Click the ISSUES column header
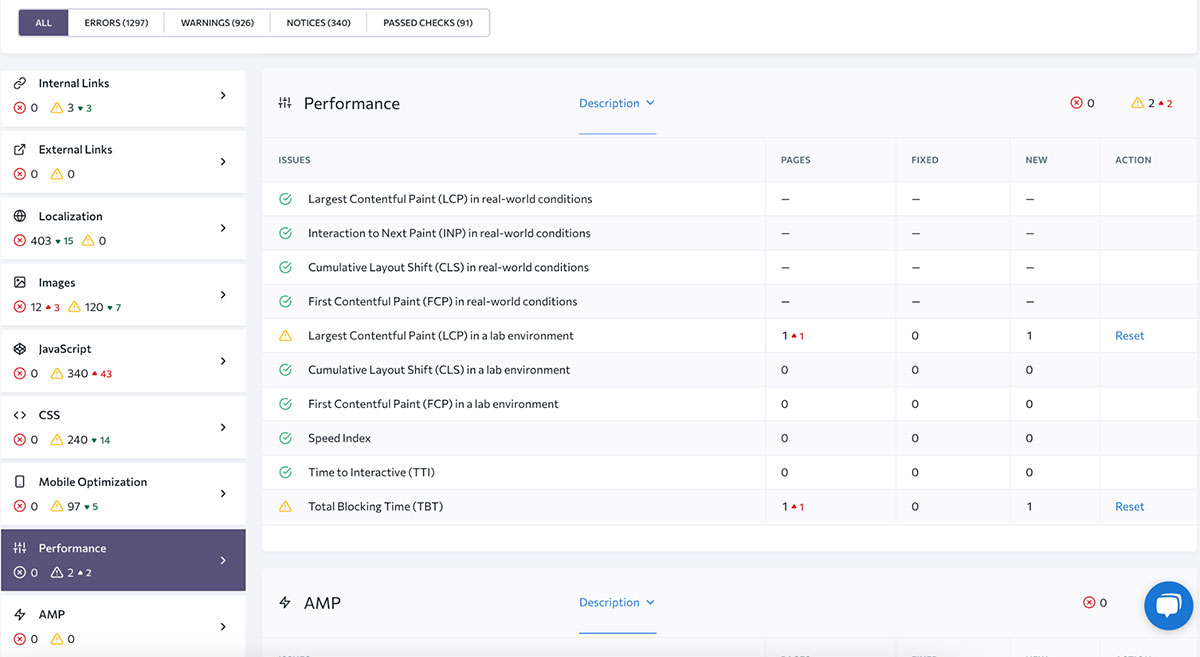The image size is (1200, 657). pyautogui.click(x=294, y=160)
